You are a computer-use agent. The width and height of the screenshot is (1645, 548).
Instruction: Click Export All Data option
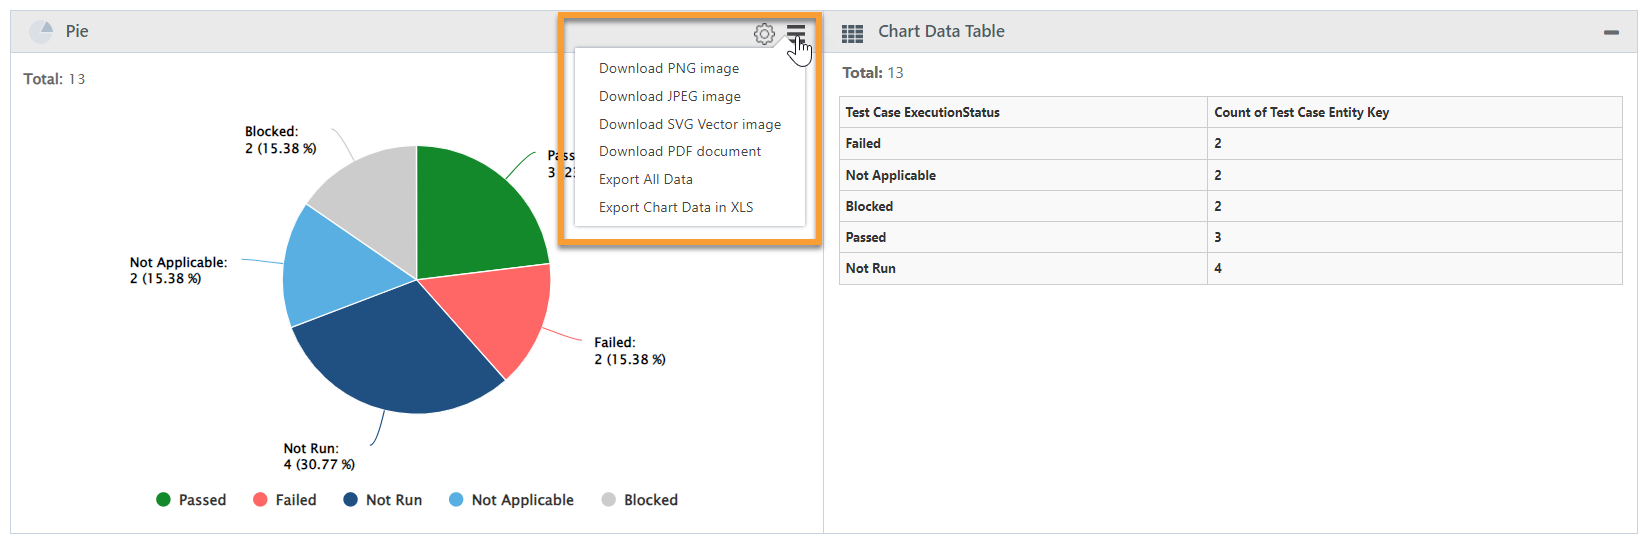[646, 179]
